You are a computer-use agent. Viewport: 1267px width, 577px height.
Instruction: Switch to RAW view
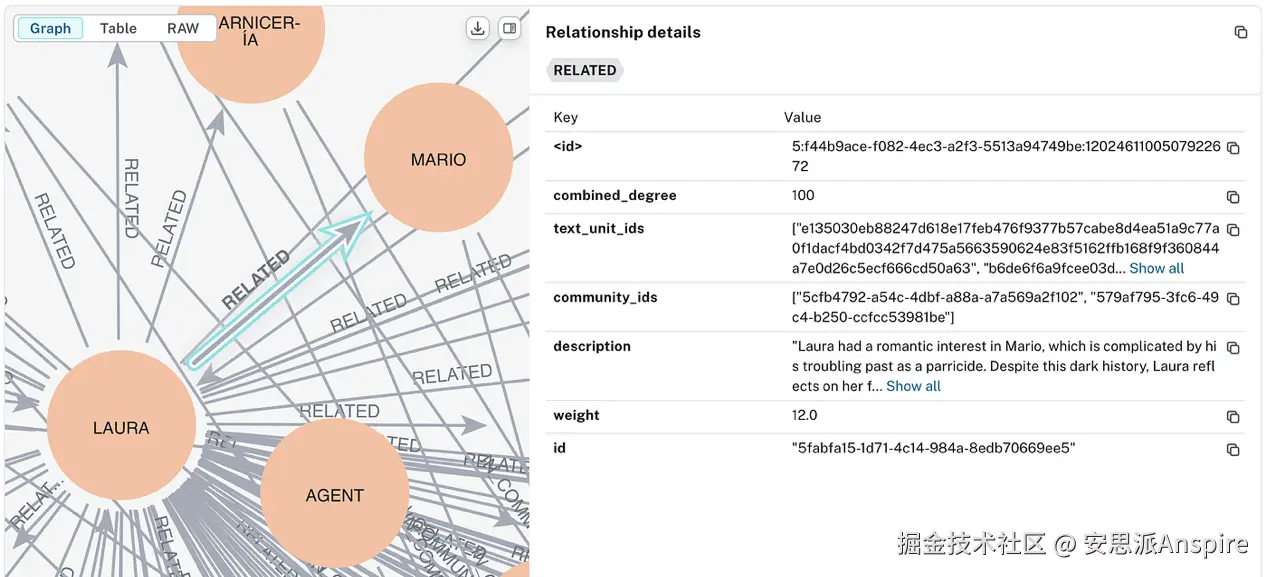(183, 28)
